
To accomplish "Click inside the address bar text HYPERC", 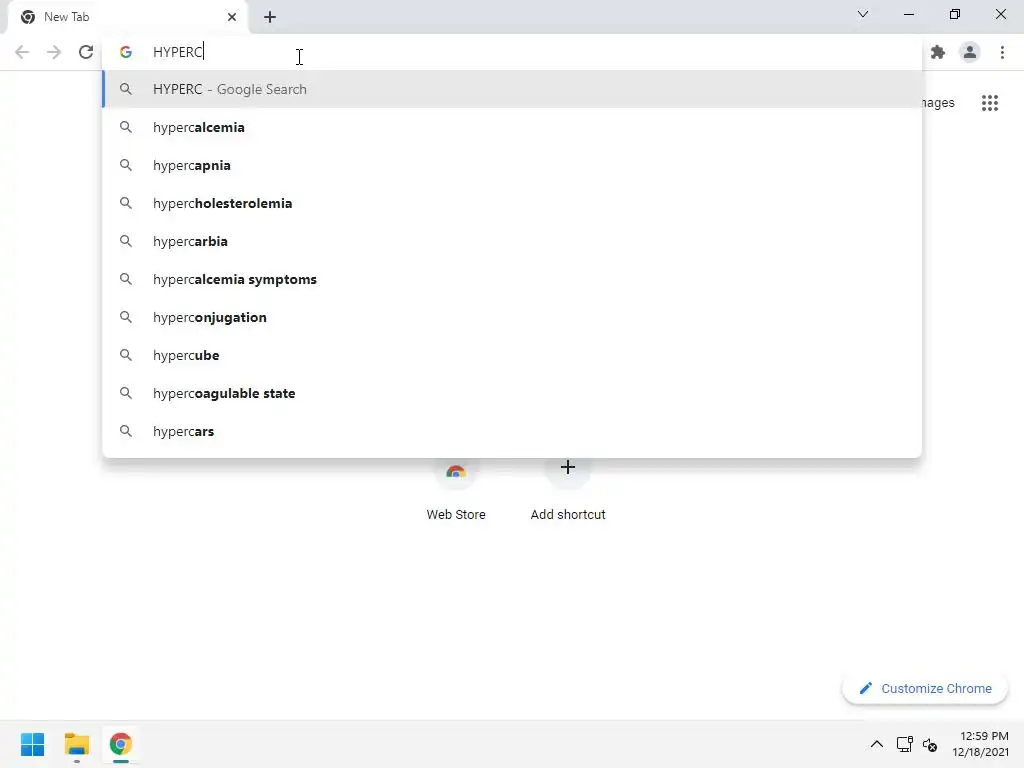I will (178, 52).
